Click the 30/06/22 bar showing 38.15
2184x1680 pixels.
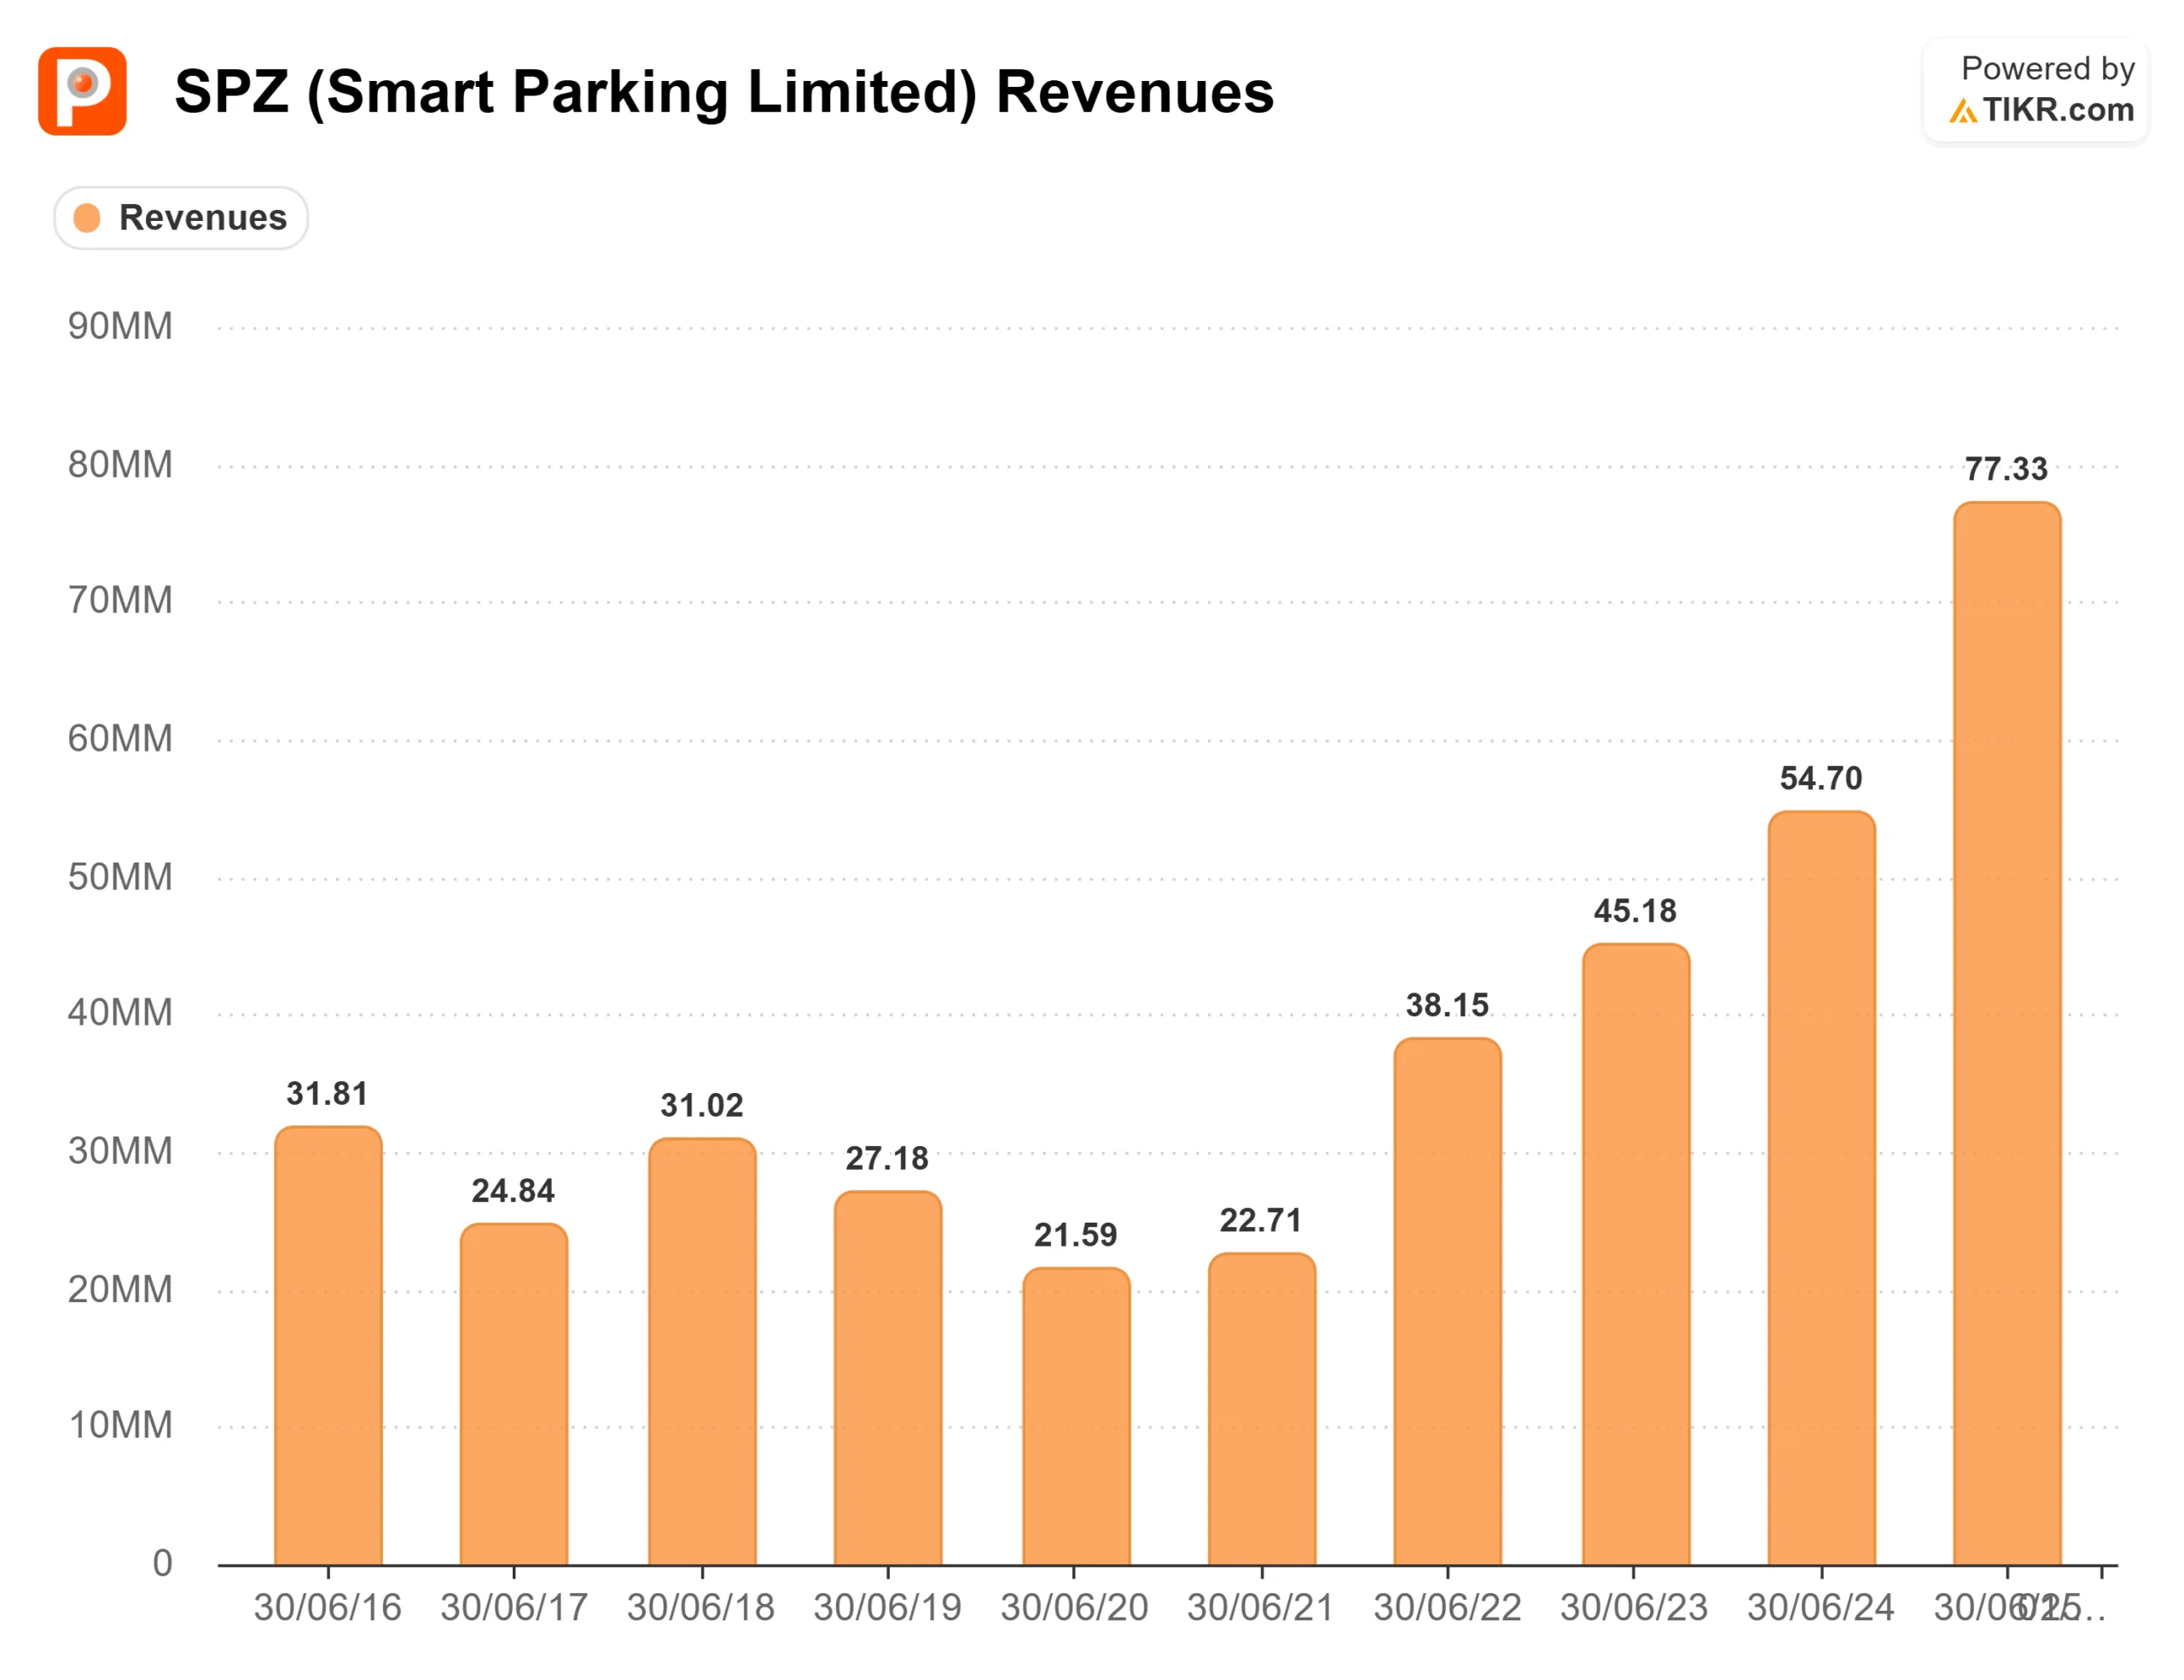tap(1448, 1302)
